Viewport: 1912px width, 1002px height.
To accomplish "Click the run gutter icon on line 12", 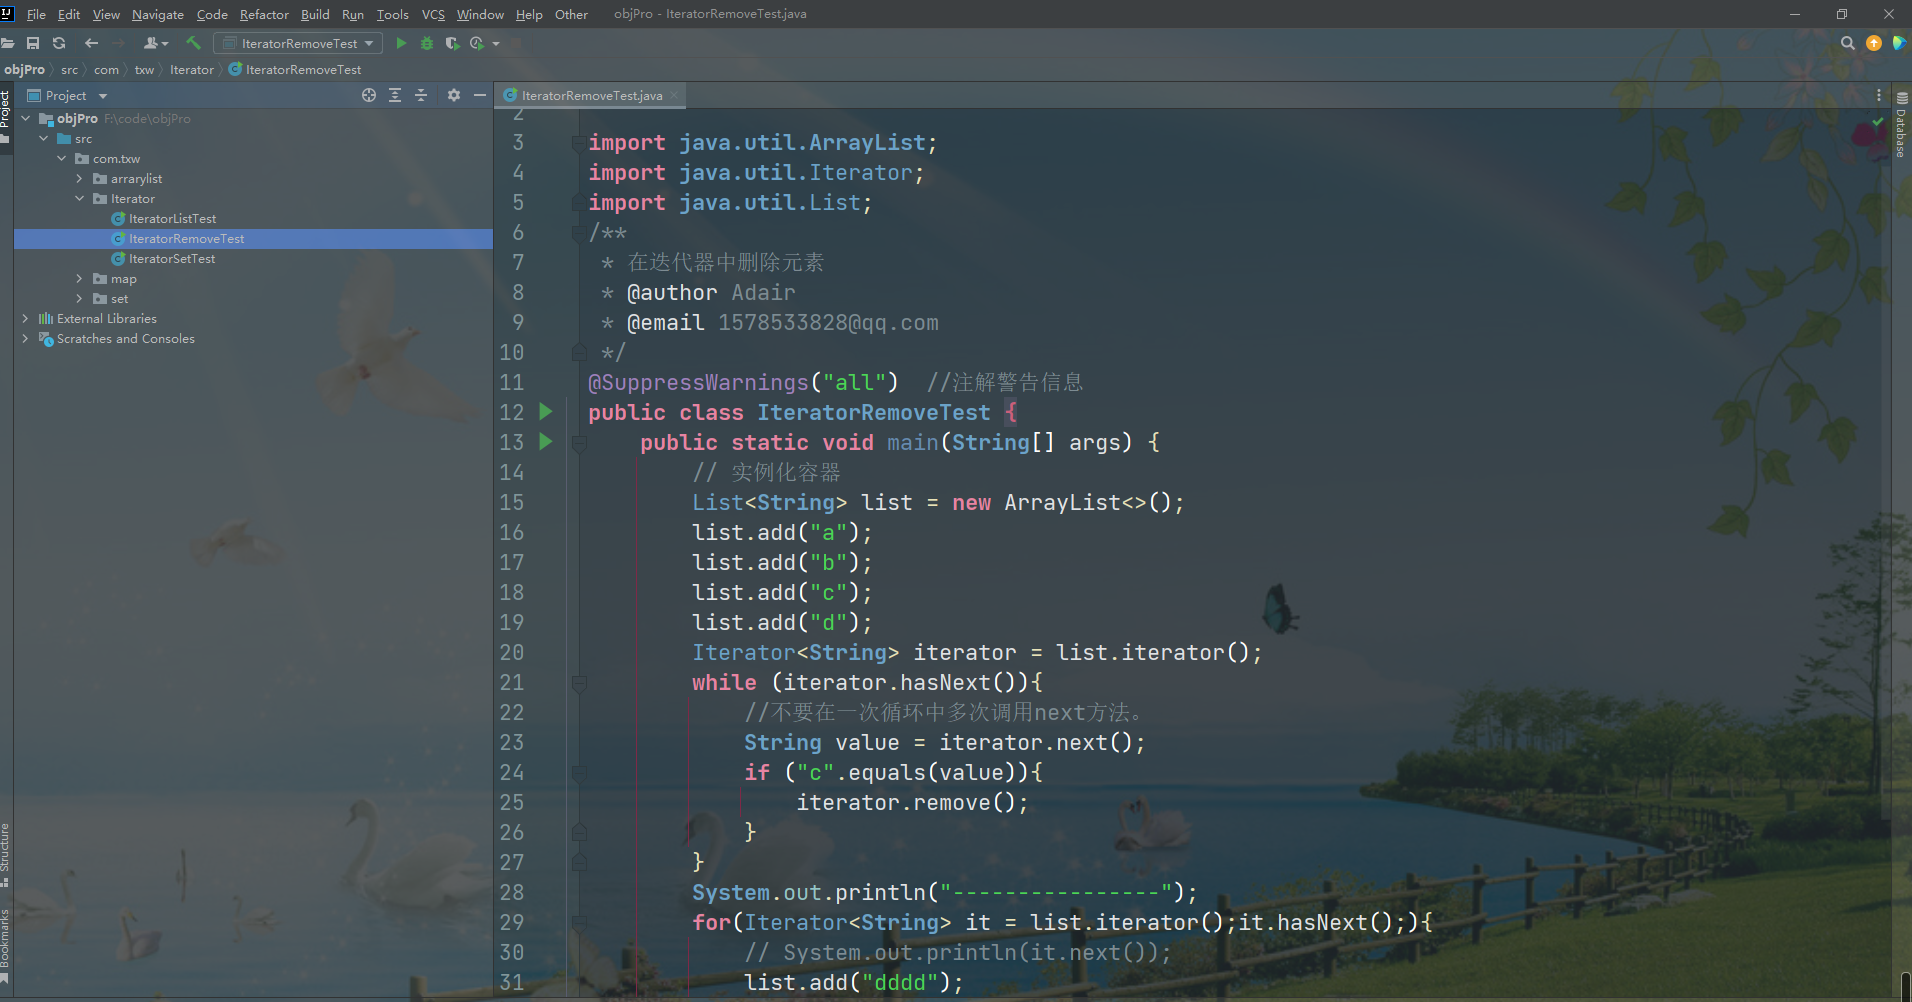I will pos(545,411).
